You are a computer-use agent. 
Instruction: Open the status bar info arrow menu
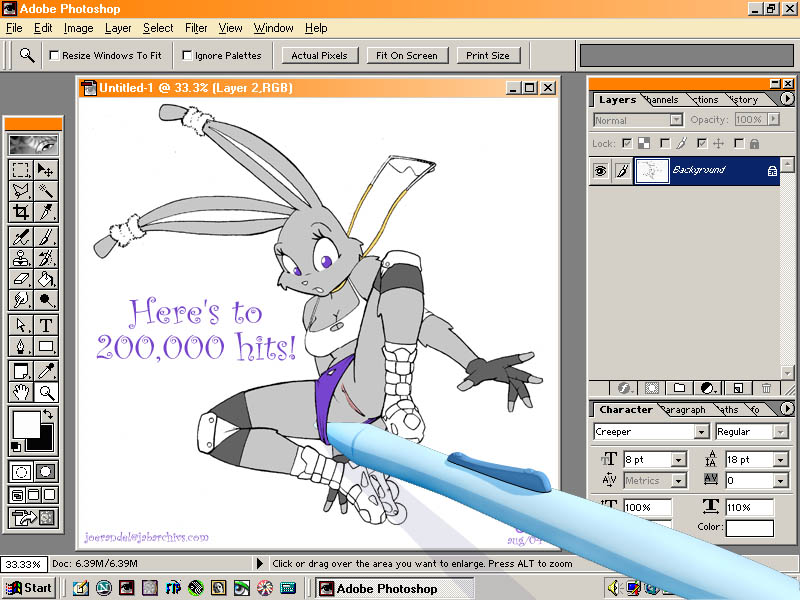click(x=260, y=563)
